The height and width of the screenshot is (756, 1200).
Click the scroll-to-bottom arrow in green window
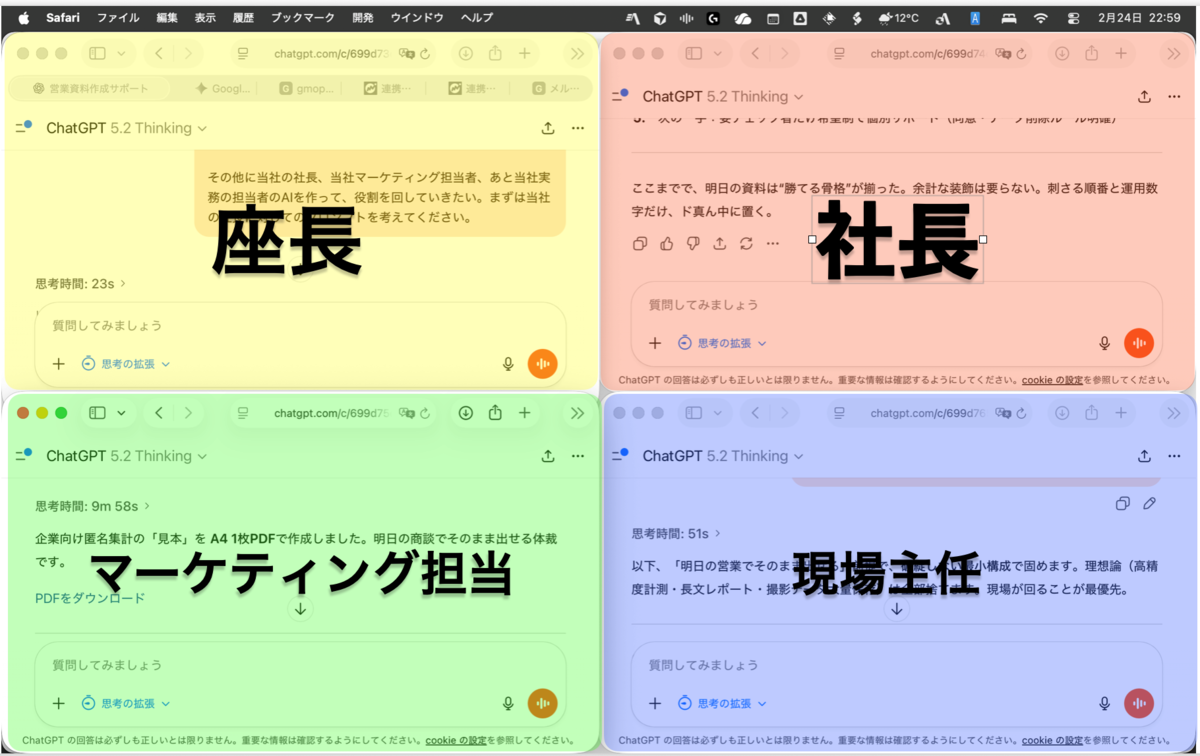click(x=300, y=609)
